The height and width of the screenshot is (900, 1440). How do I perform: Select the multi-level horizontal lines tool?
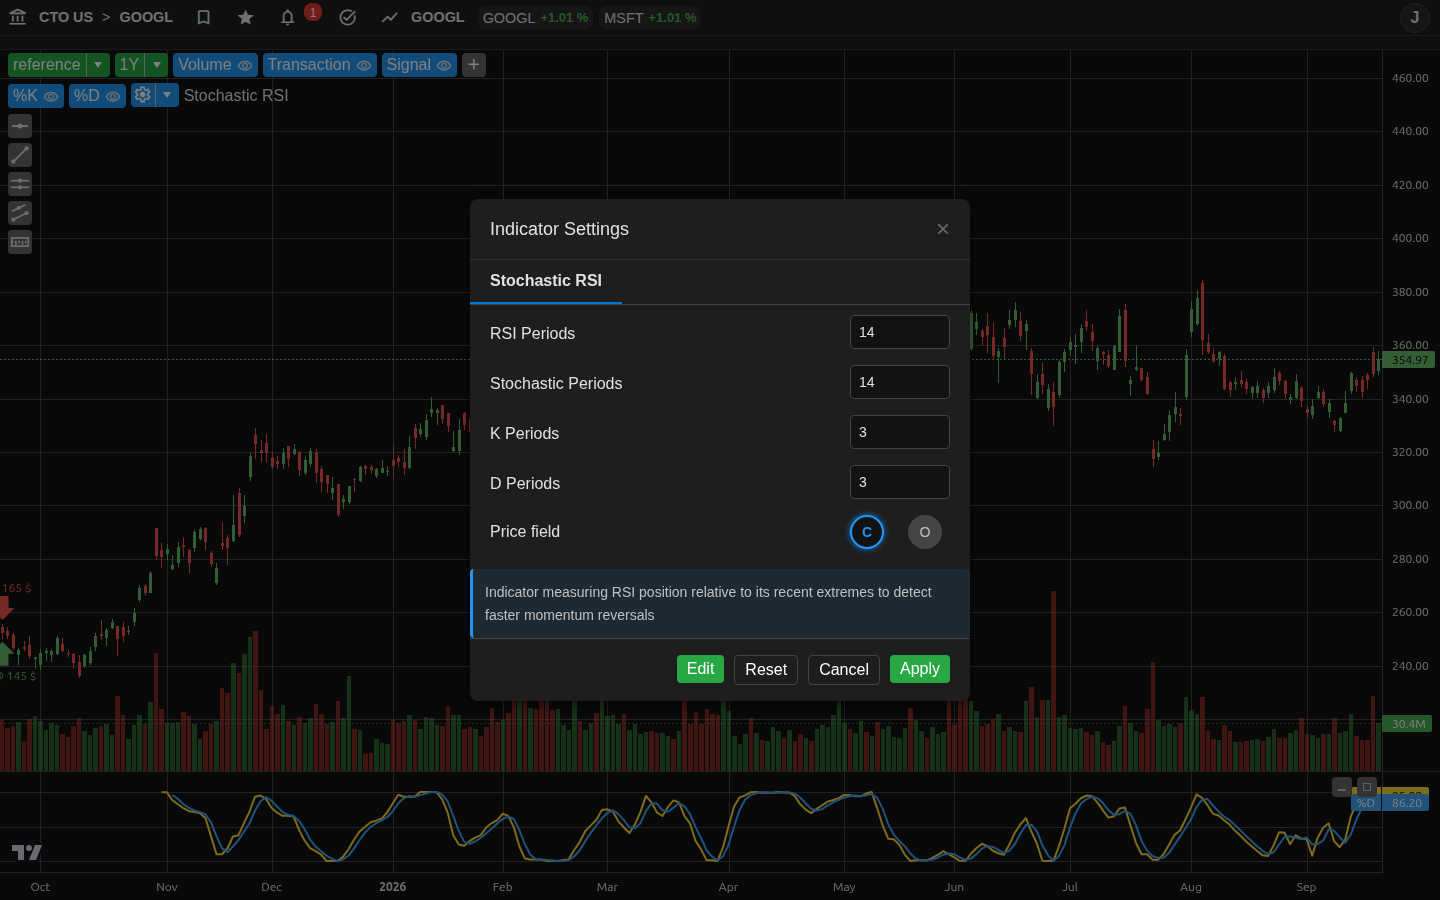20,184
